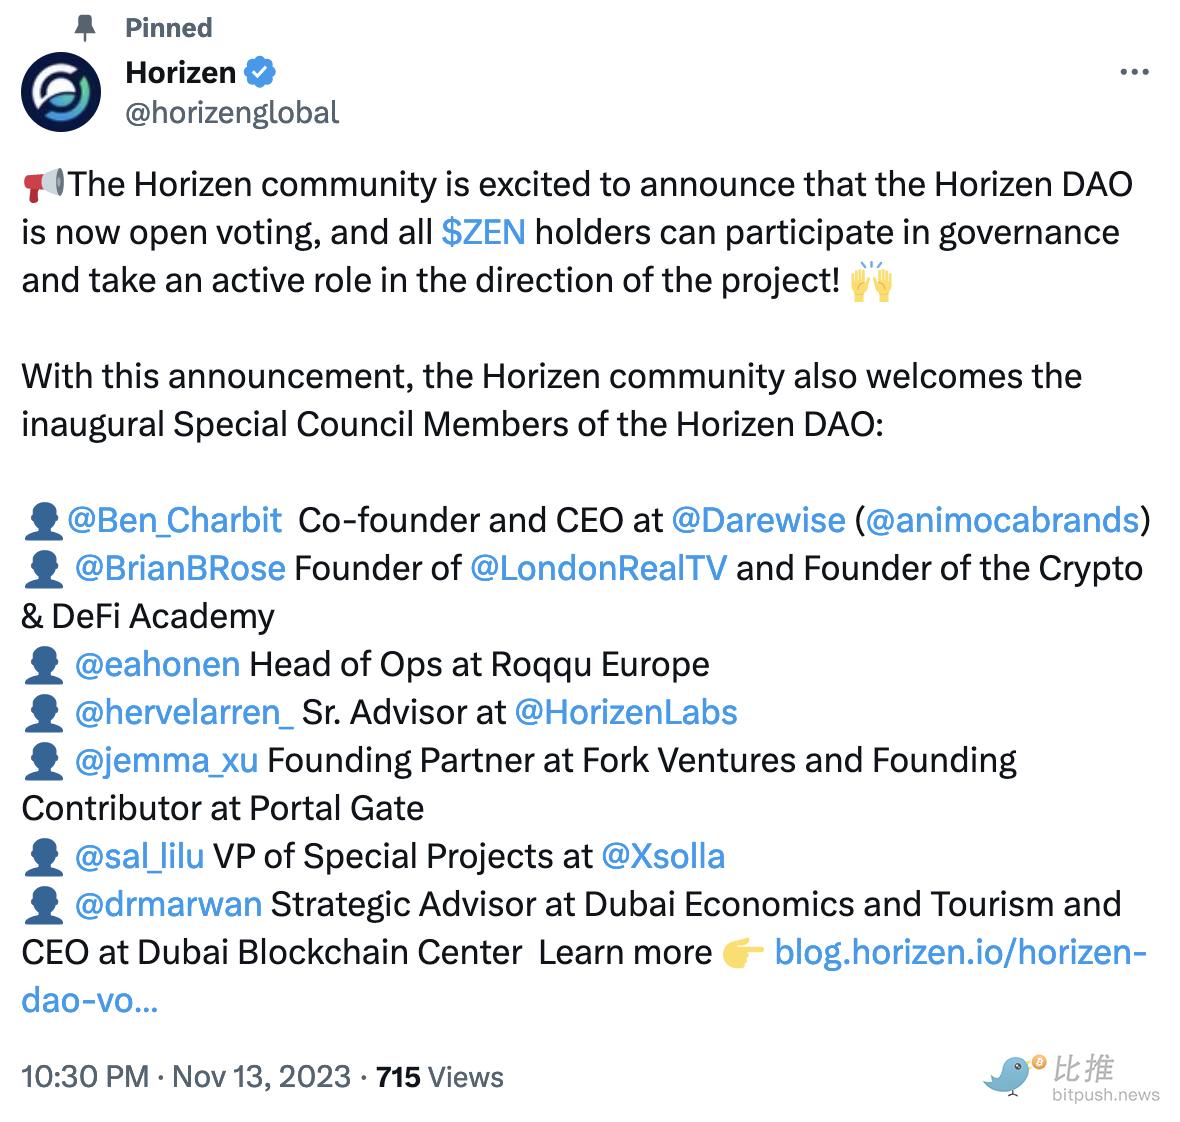
Task: Open the three-dot more options menu
Action: tap(1134, 73)
